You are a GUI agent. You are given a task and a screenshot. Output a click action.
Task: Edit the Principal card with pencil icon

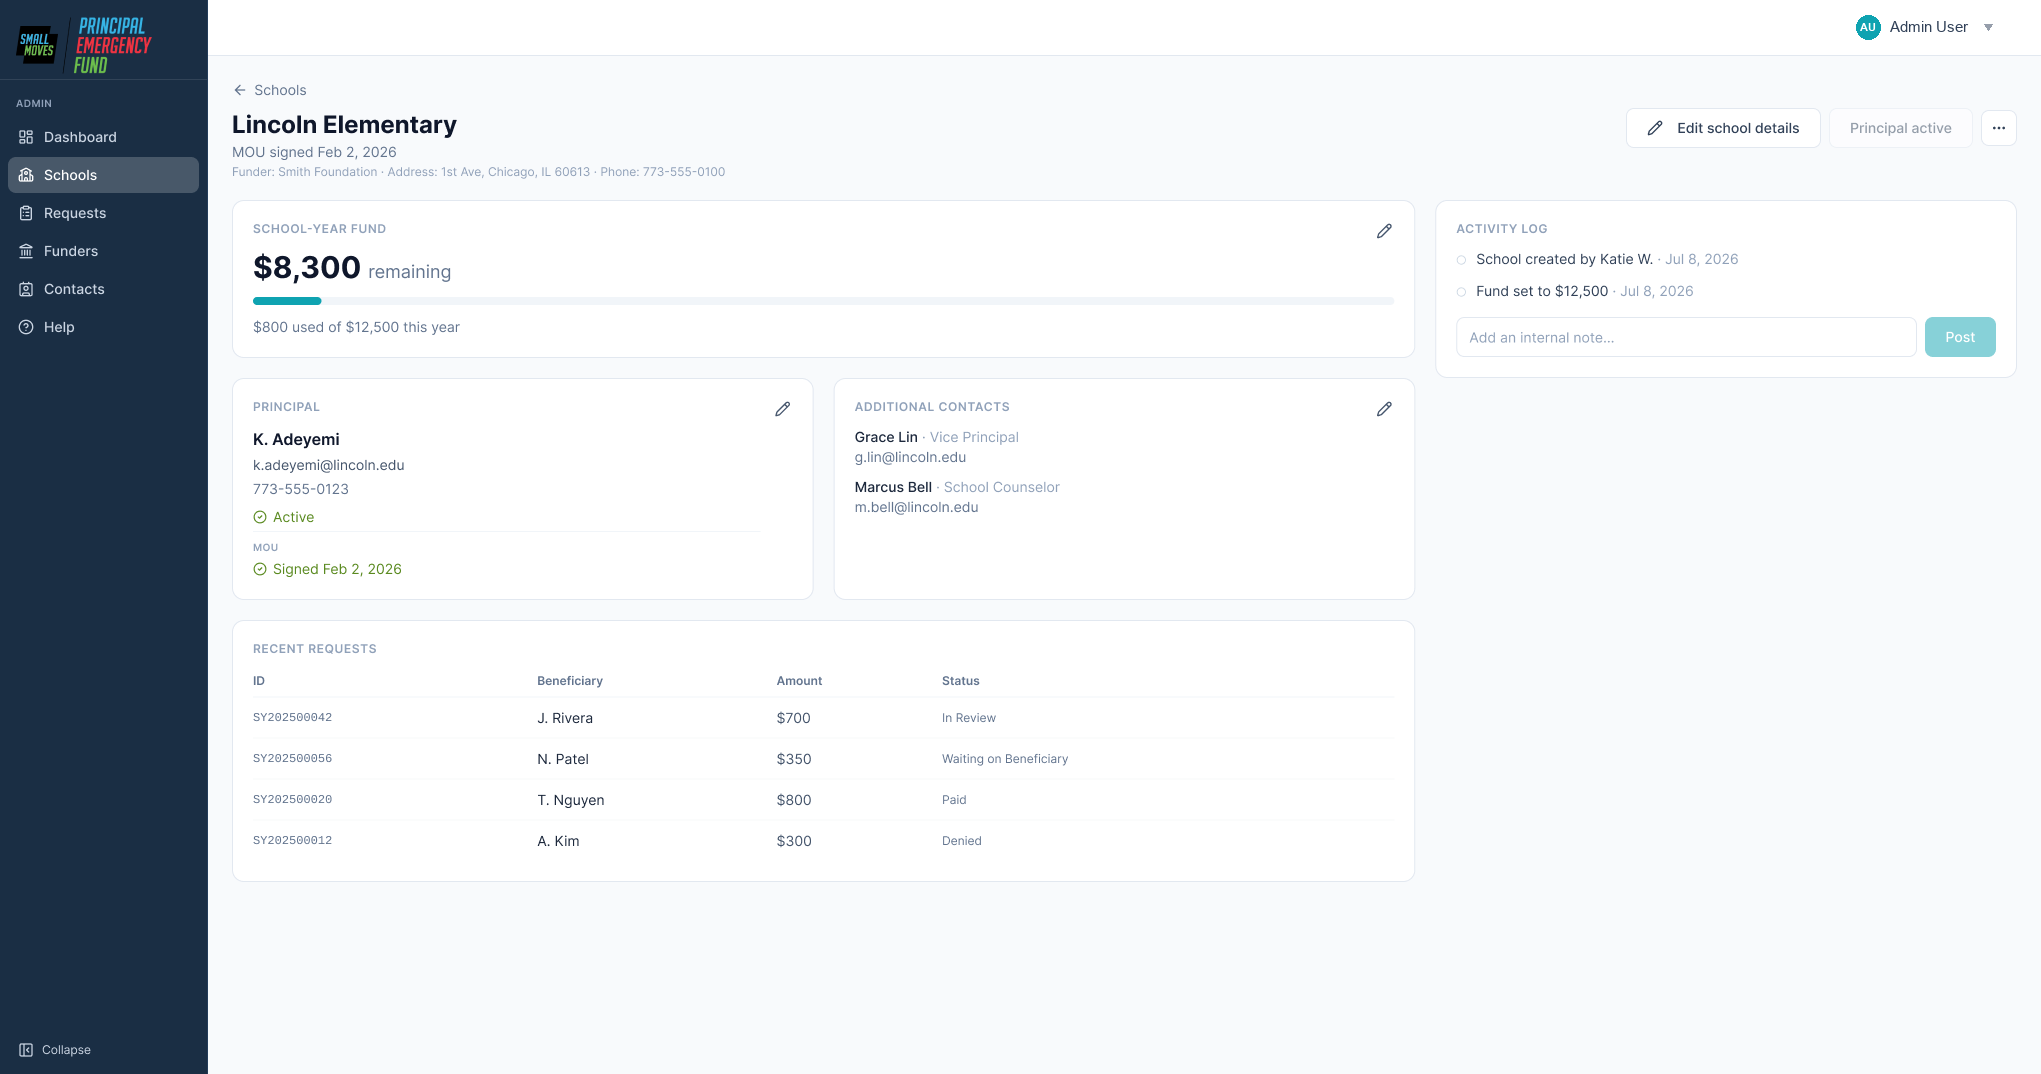783,409
